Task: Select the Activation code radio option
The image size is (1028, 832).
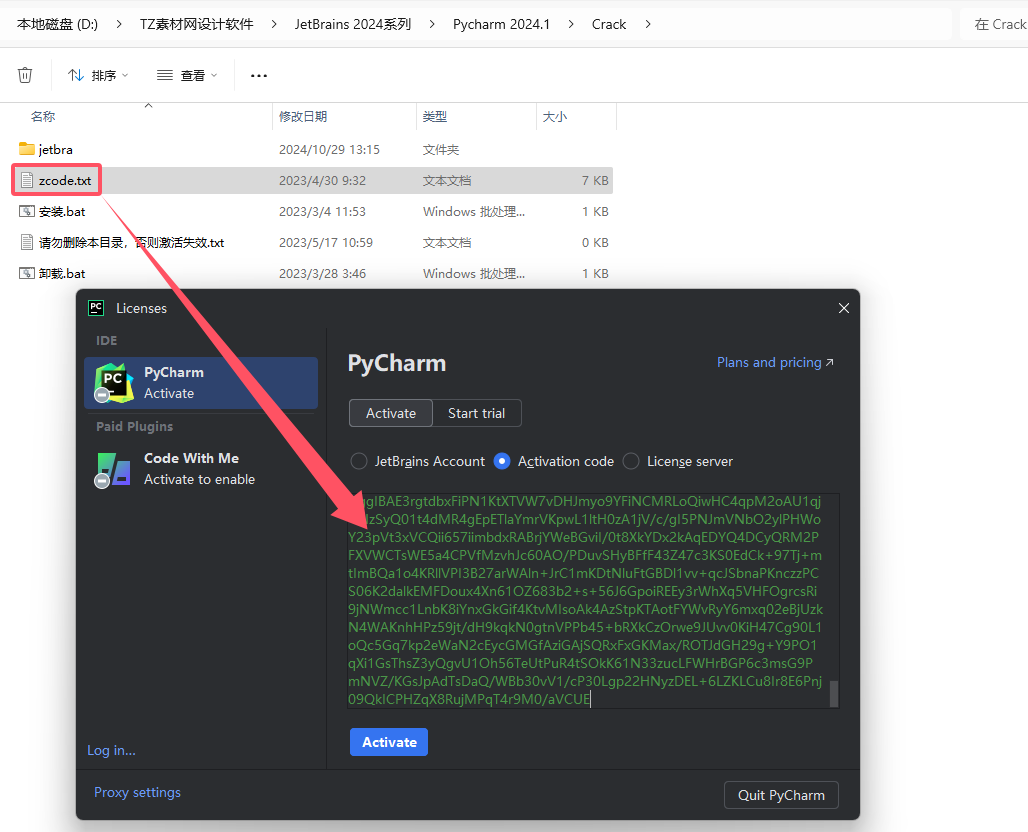Action: 502,461
